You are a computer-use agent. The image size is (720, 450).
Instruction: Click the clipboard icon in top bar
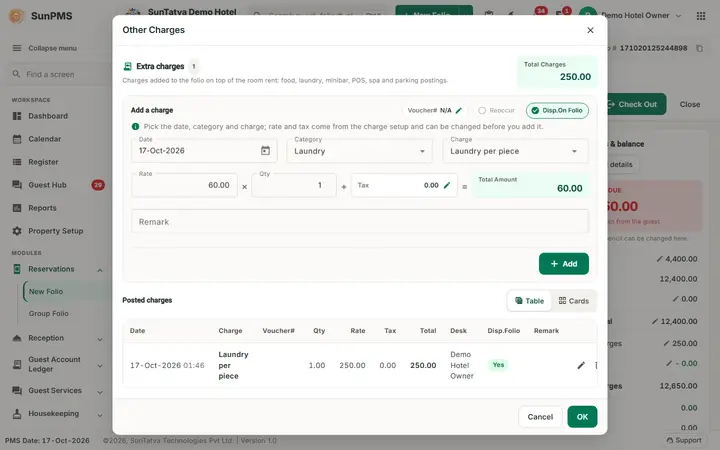489,15
